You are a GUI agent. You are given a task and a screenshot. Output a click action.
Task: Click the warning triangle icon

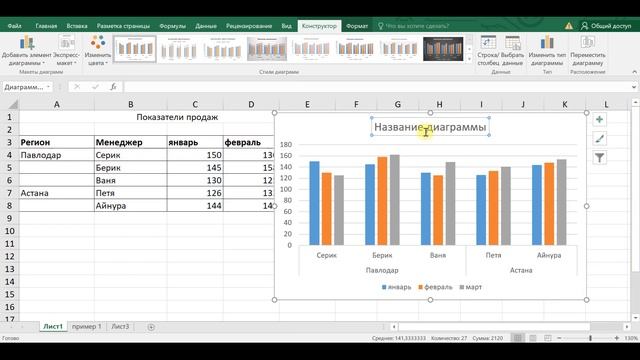pos(569,26)
